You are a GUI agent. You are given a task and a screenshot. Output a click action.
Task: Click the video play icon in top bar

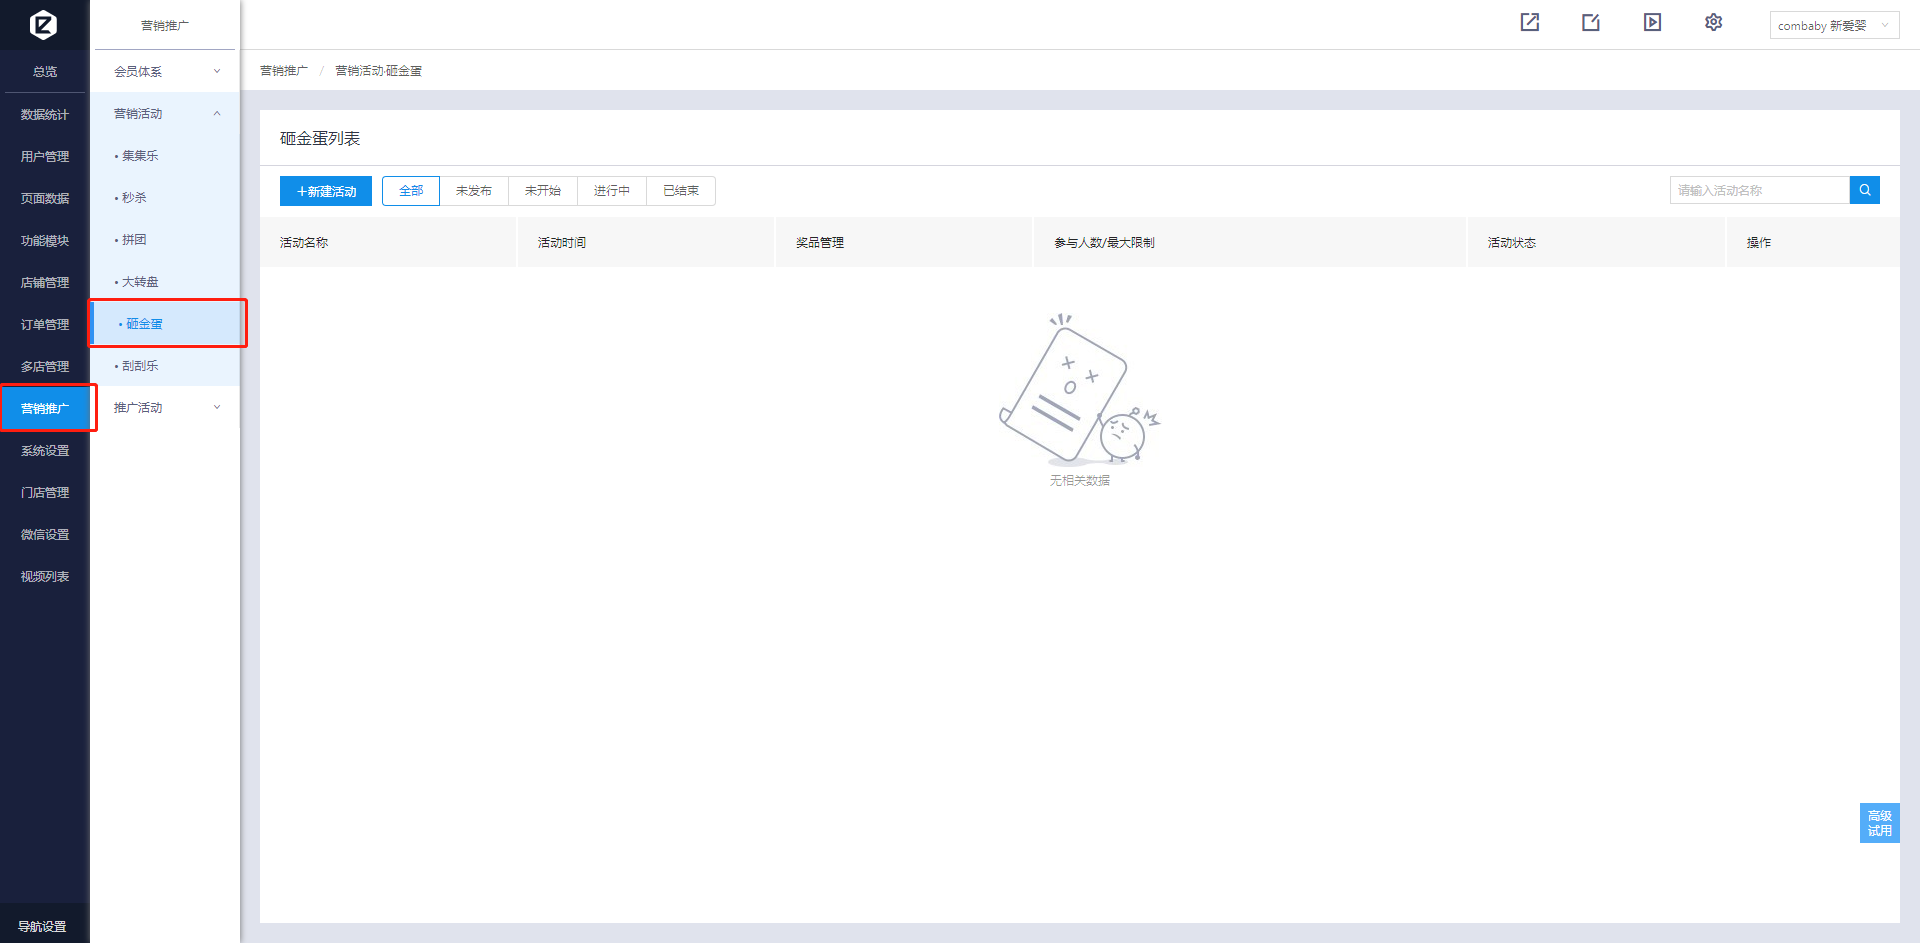pyautogui.click(x=1652, y=22)
